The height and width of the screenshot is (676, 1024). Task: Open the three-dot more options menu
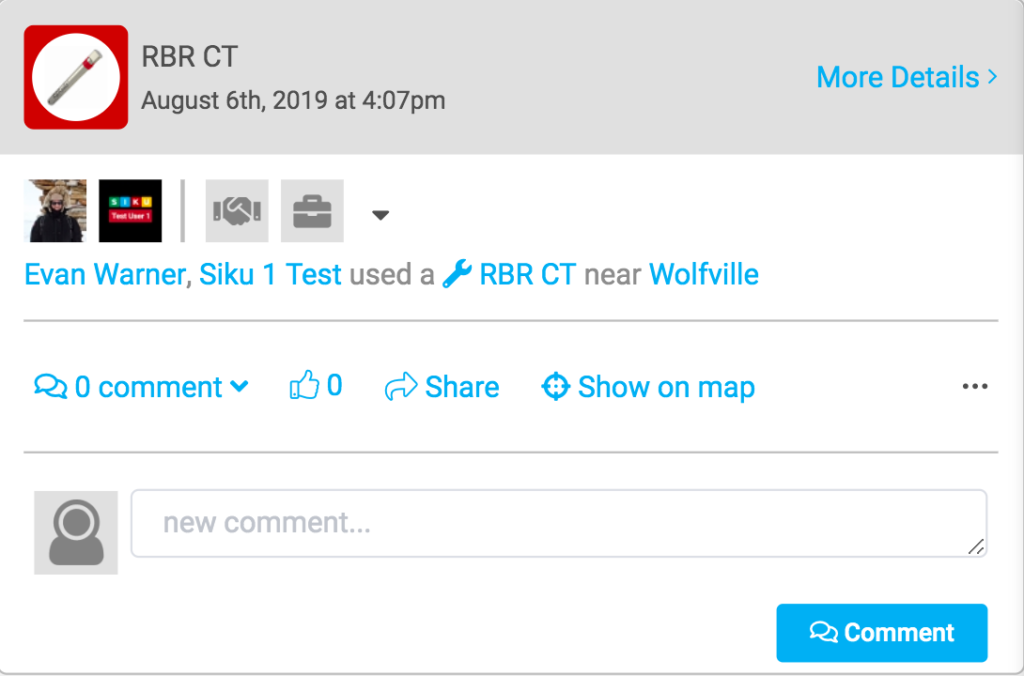(x=974, y=387)
